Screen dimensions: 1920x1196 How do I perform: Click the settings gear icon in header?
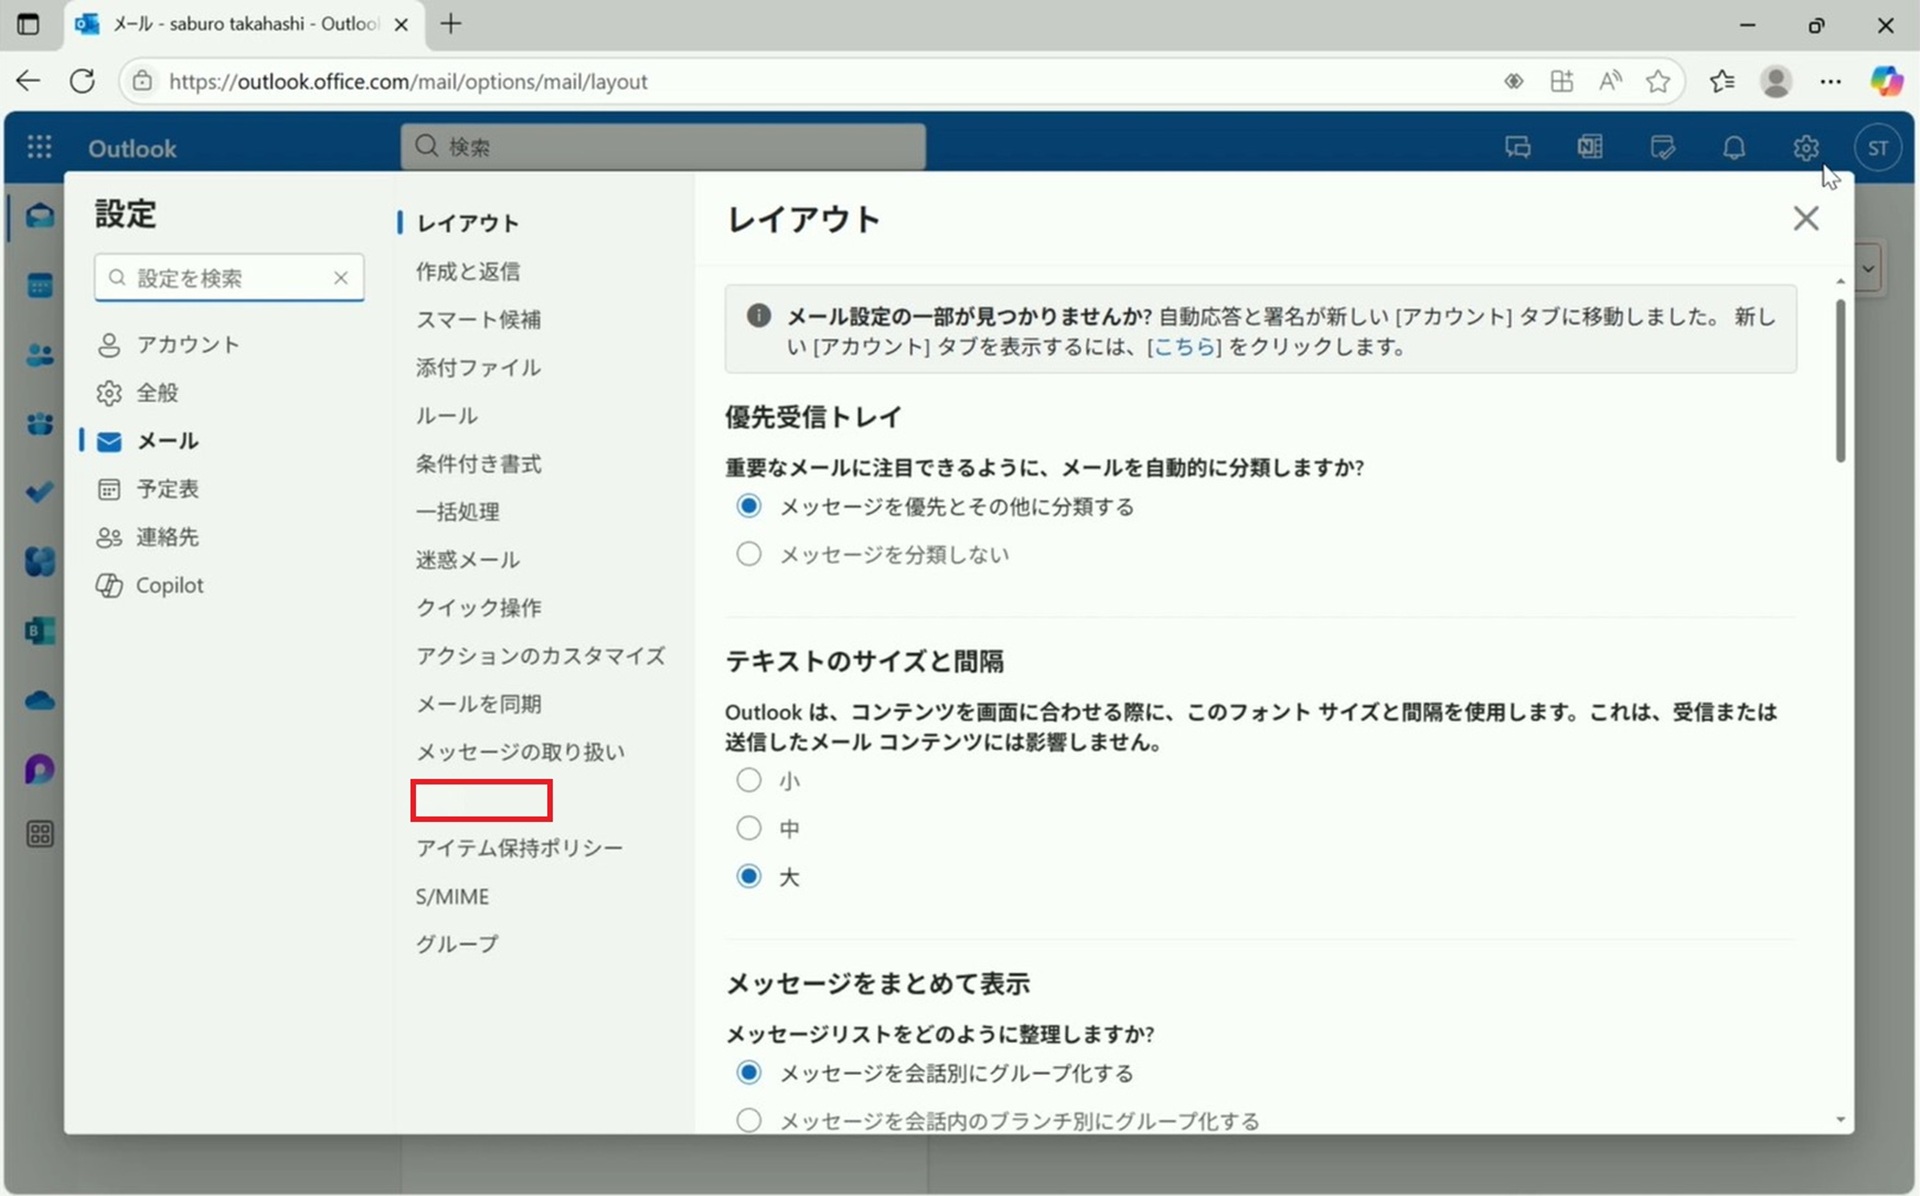click(1805, 148)
